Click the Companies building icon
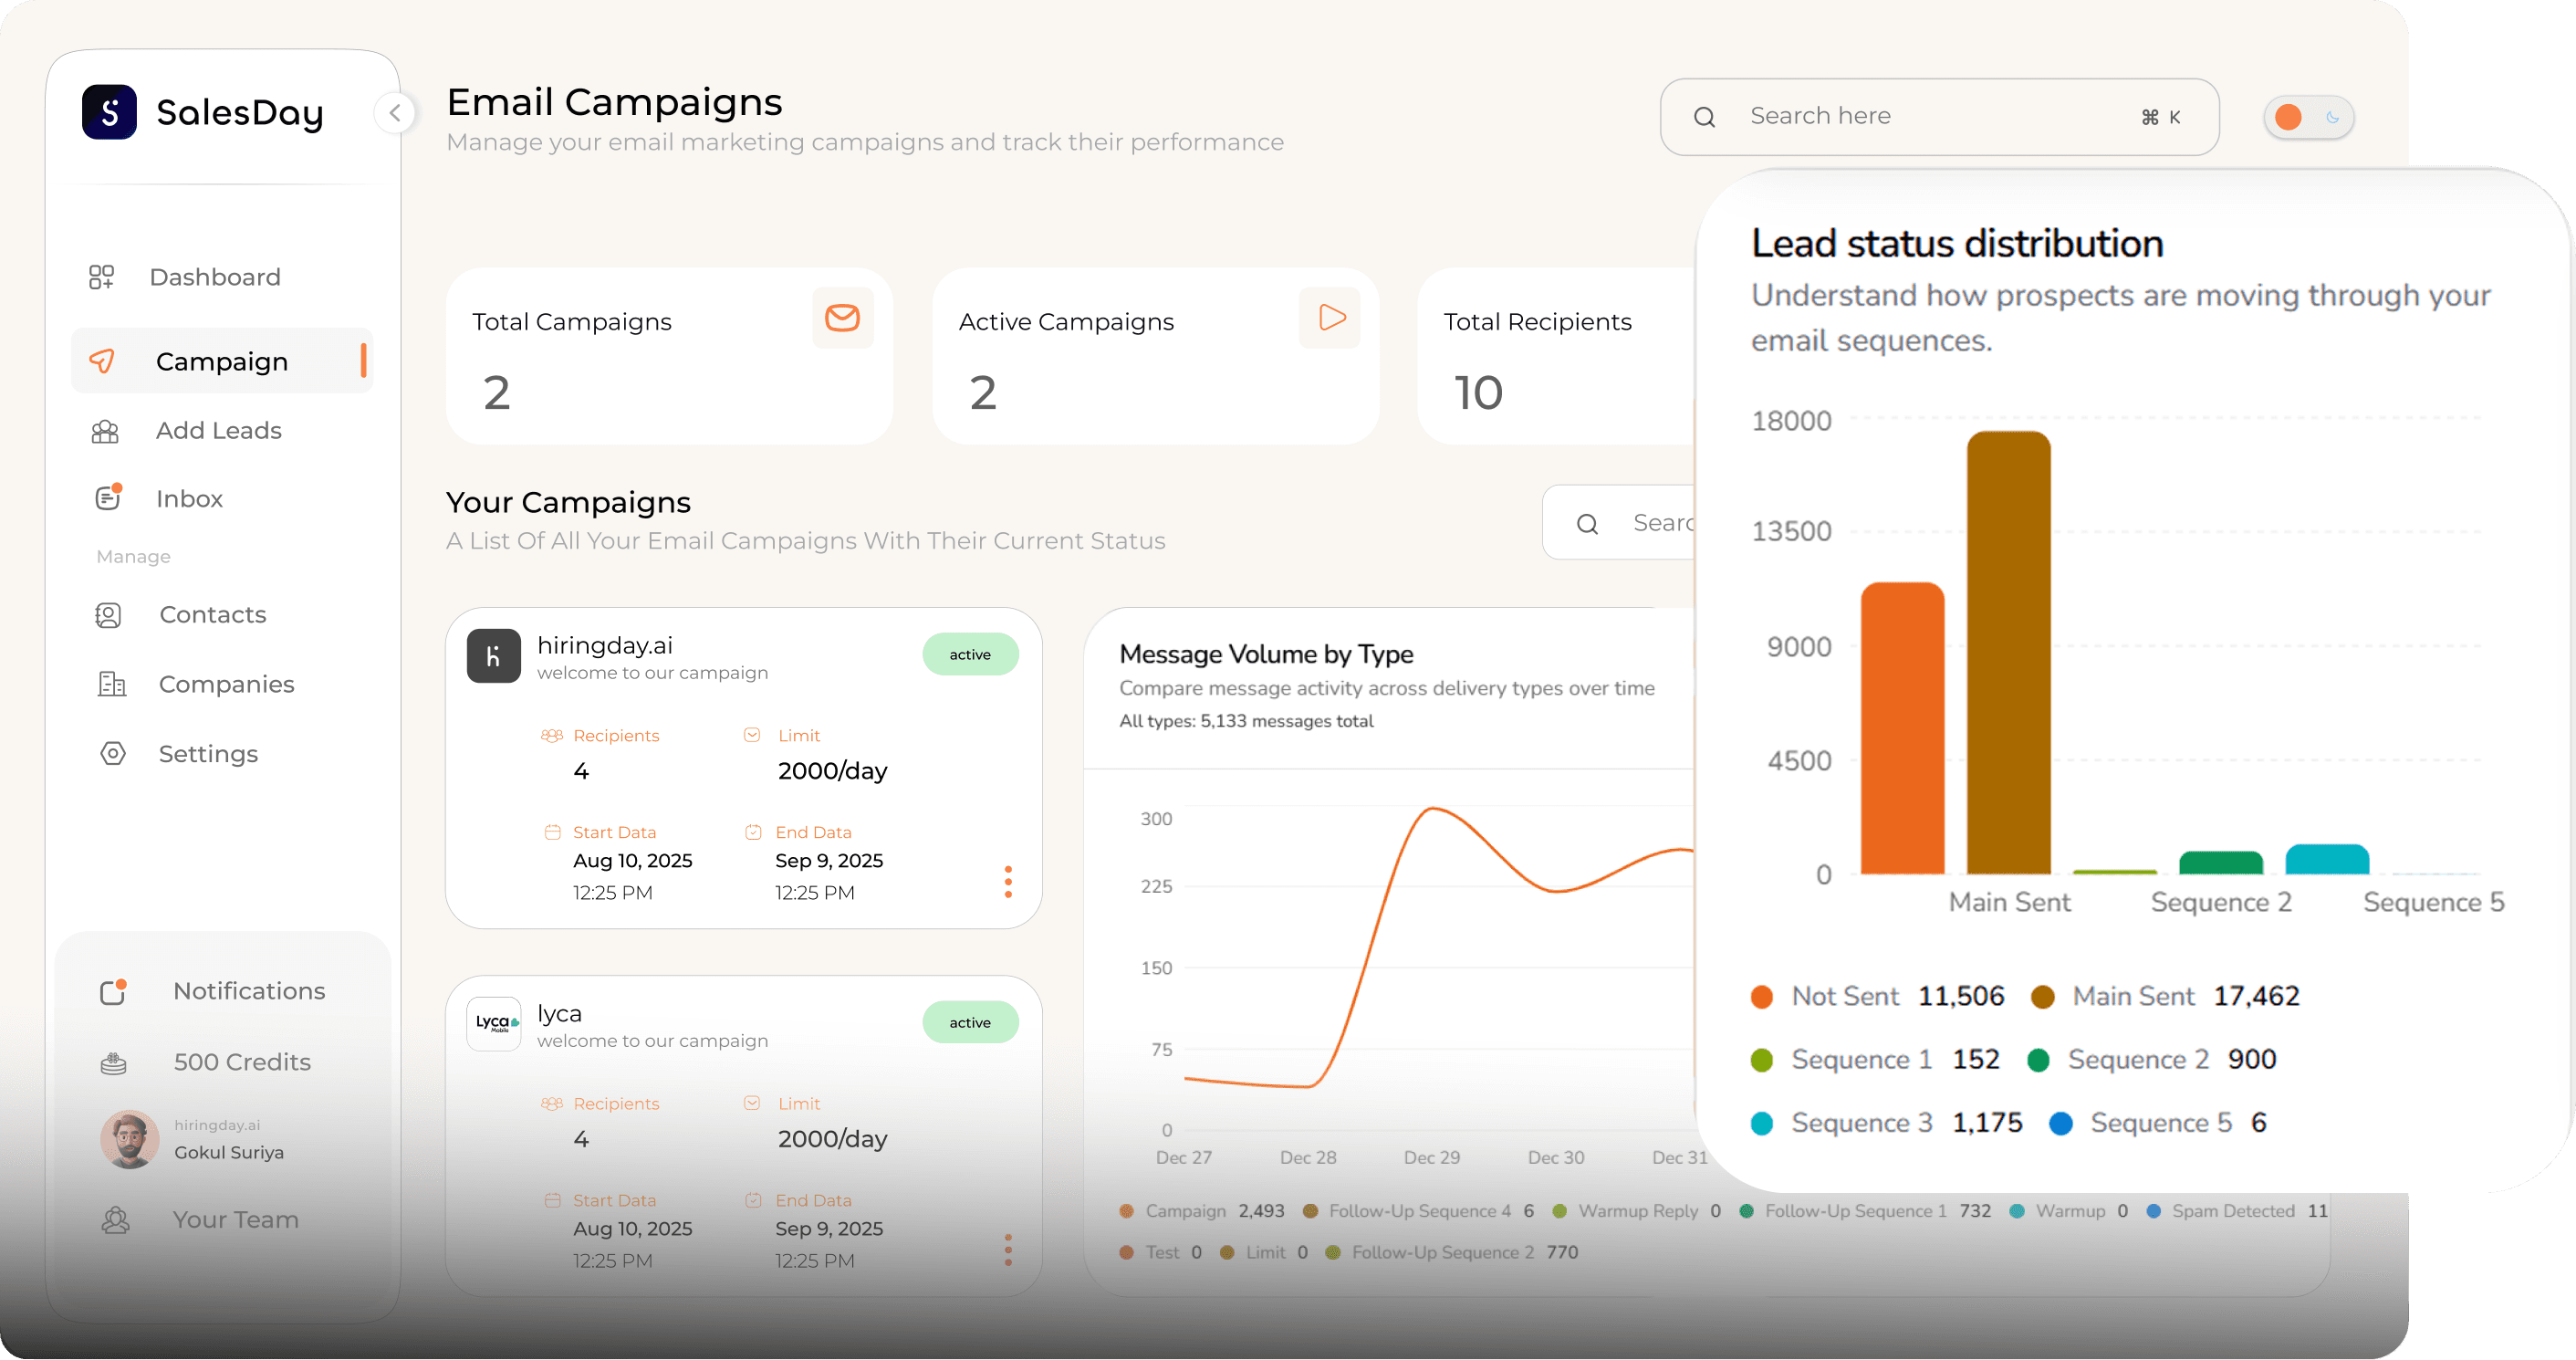Screen dimensions: 2576x1360 point(111,684)
